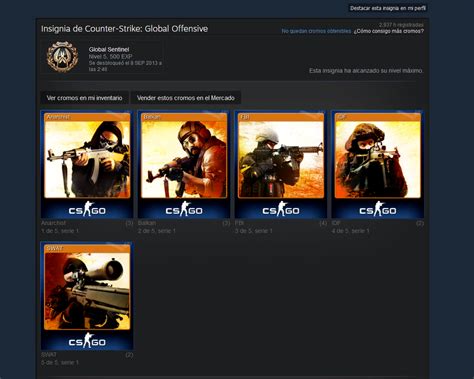Click 'Vender estos cromos en el Mercado'
Image resolution: width=474 pixels, height=379 pixels.
tap(186, 98)
